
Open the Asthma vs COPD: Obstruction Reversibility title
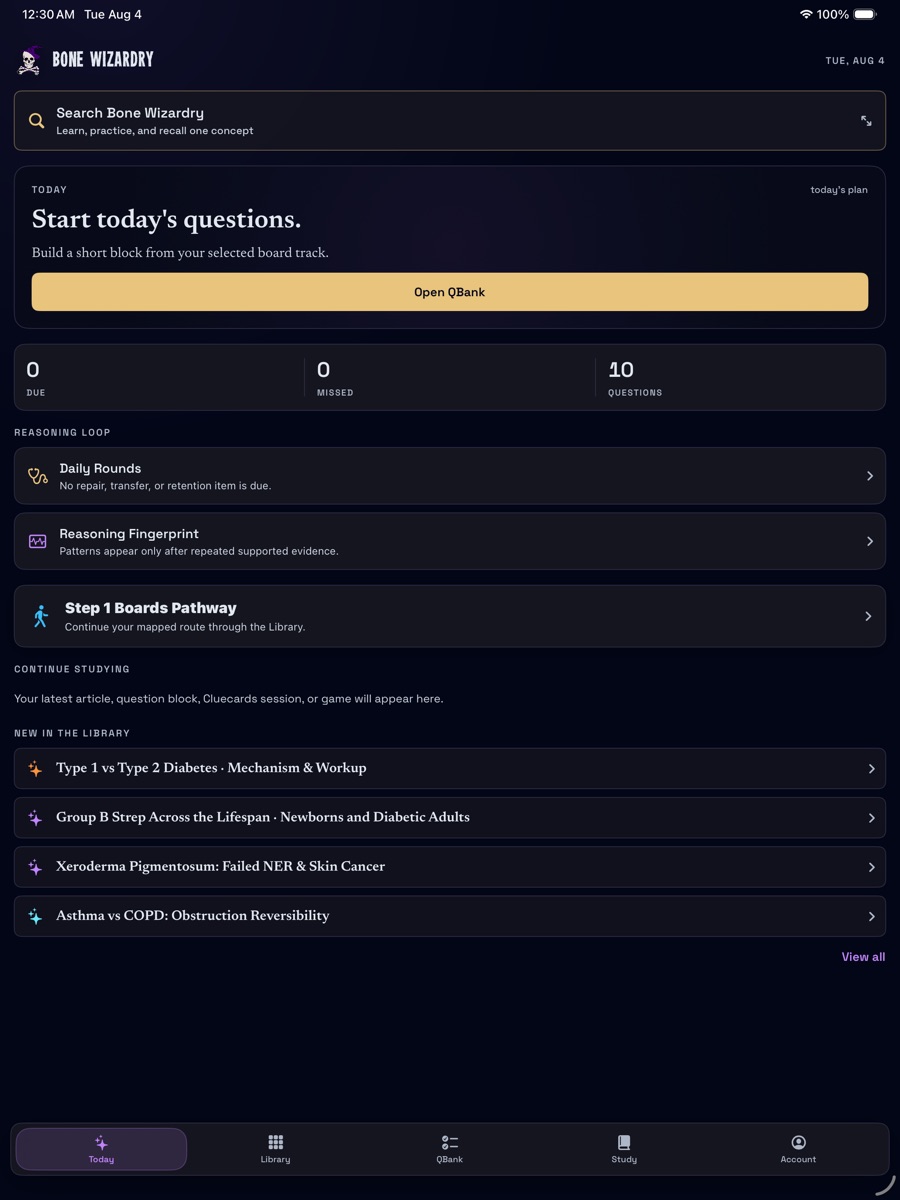coord(192,915)
